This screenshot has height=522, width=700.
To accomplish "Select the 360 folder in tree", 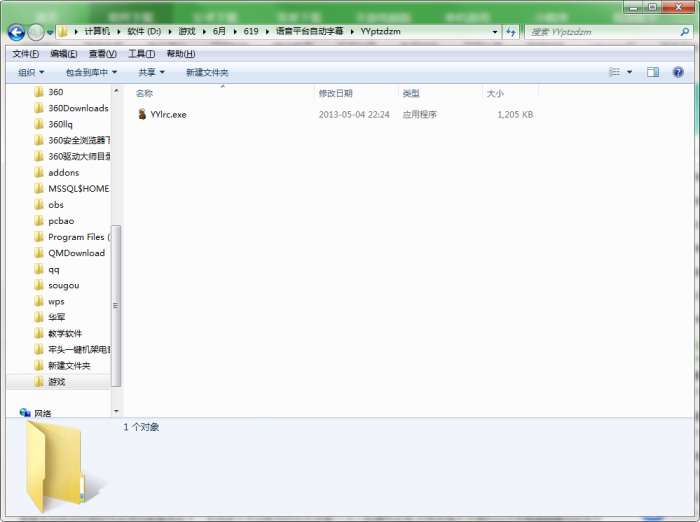I will pos(56,92).
